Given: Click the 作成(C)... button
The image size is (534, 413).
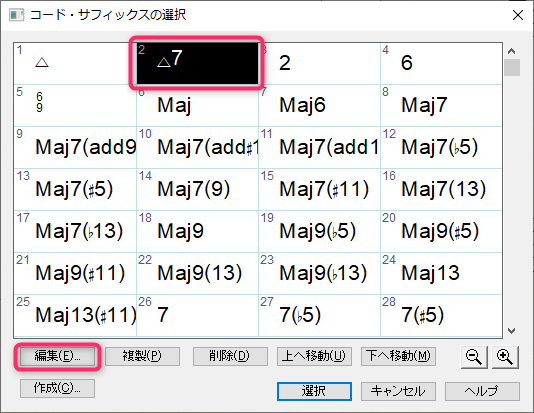Looking at the screenshot, I should pyautogui.click(x=57, y=388).
